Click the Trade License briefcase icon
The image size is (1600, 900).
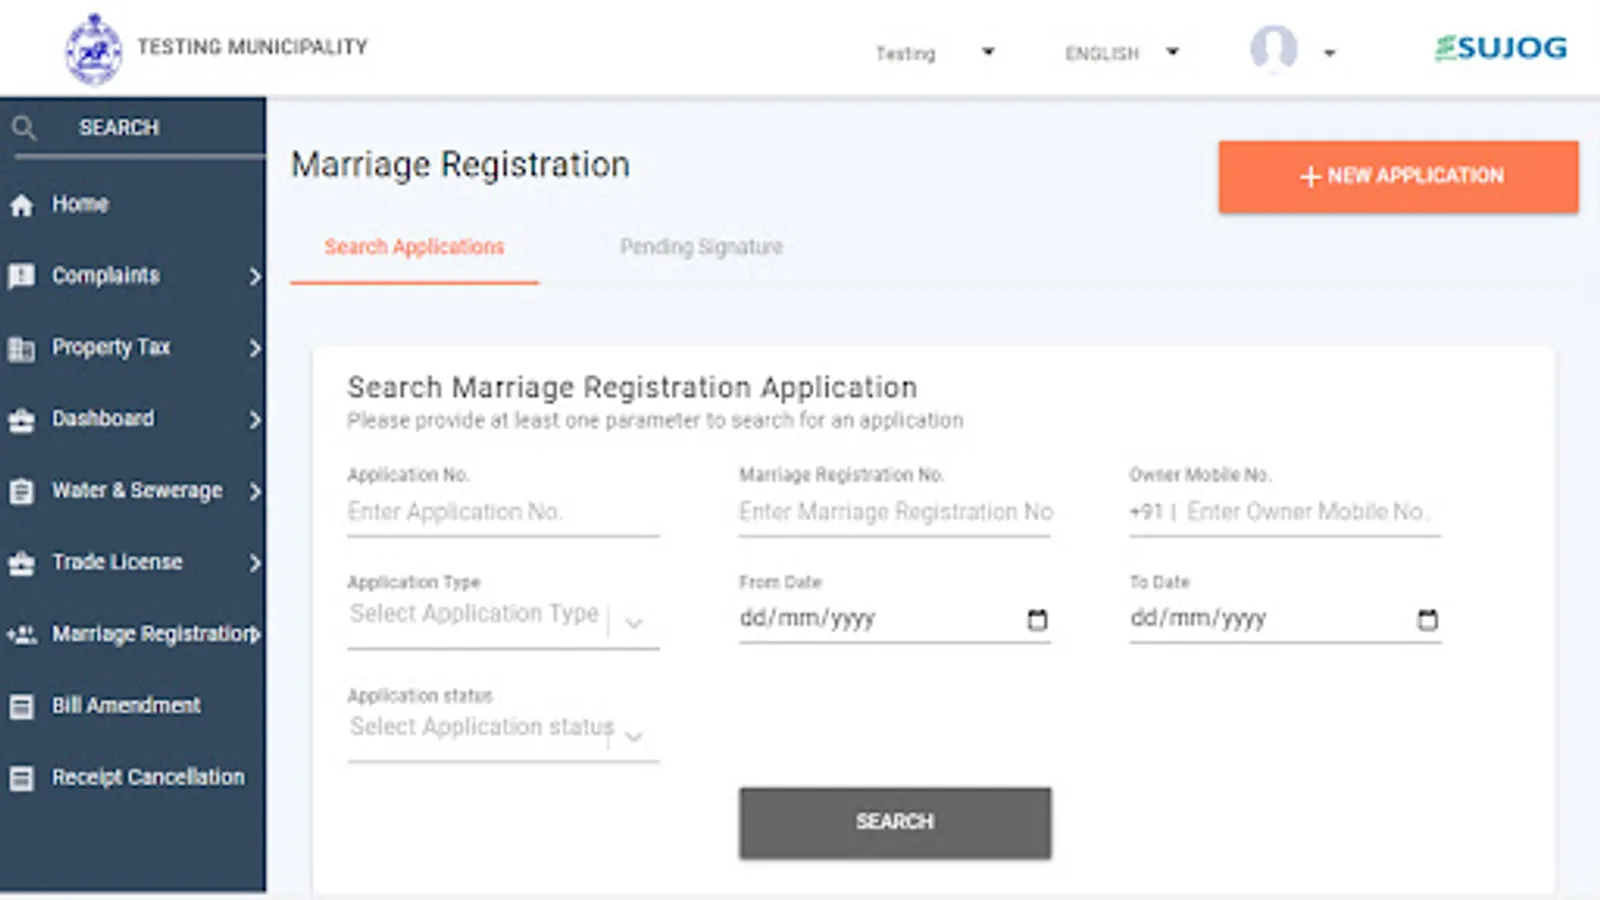click(21, 564)
